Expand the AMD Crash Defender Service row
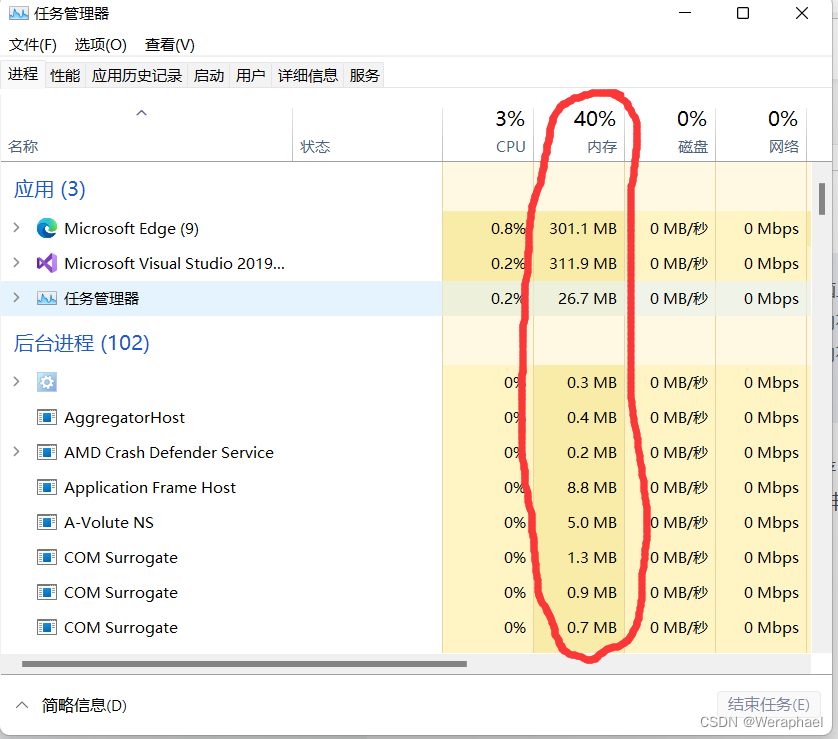Screen dimensions: 838x739 tap(17, 452)
